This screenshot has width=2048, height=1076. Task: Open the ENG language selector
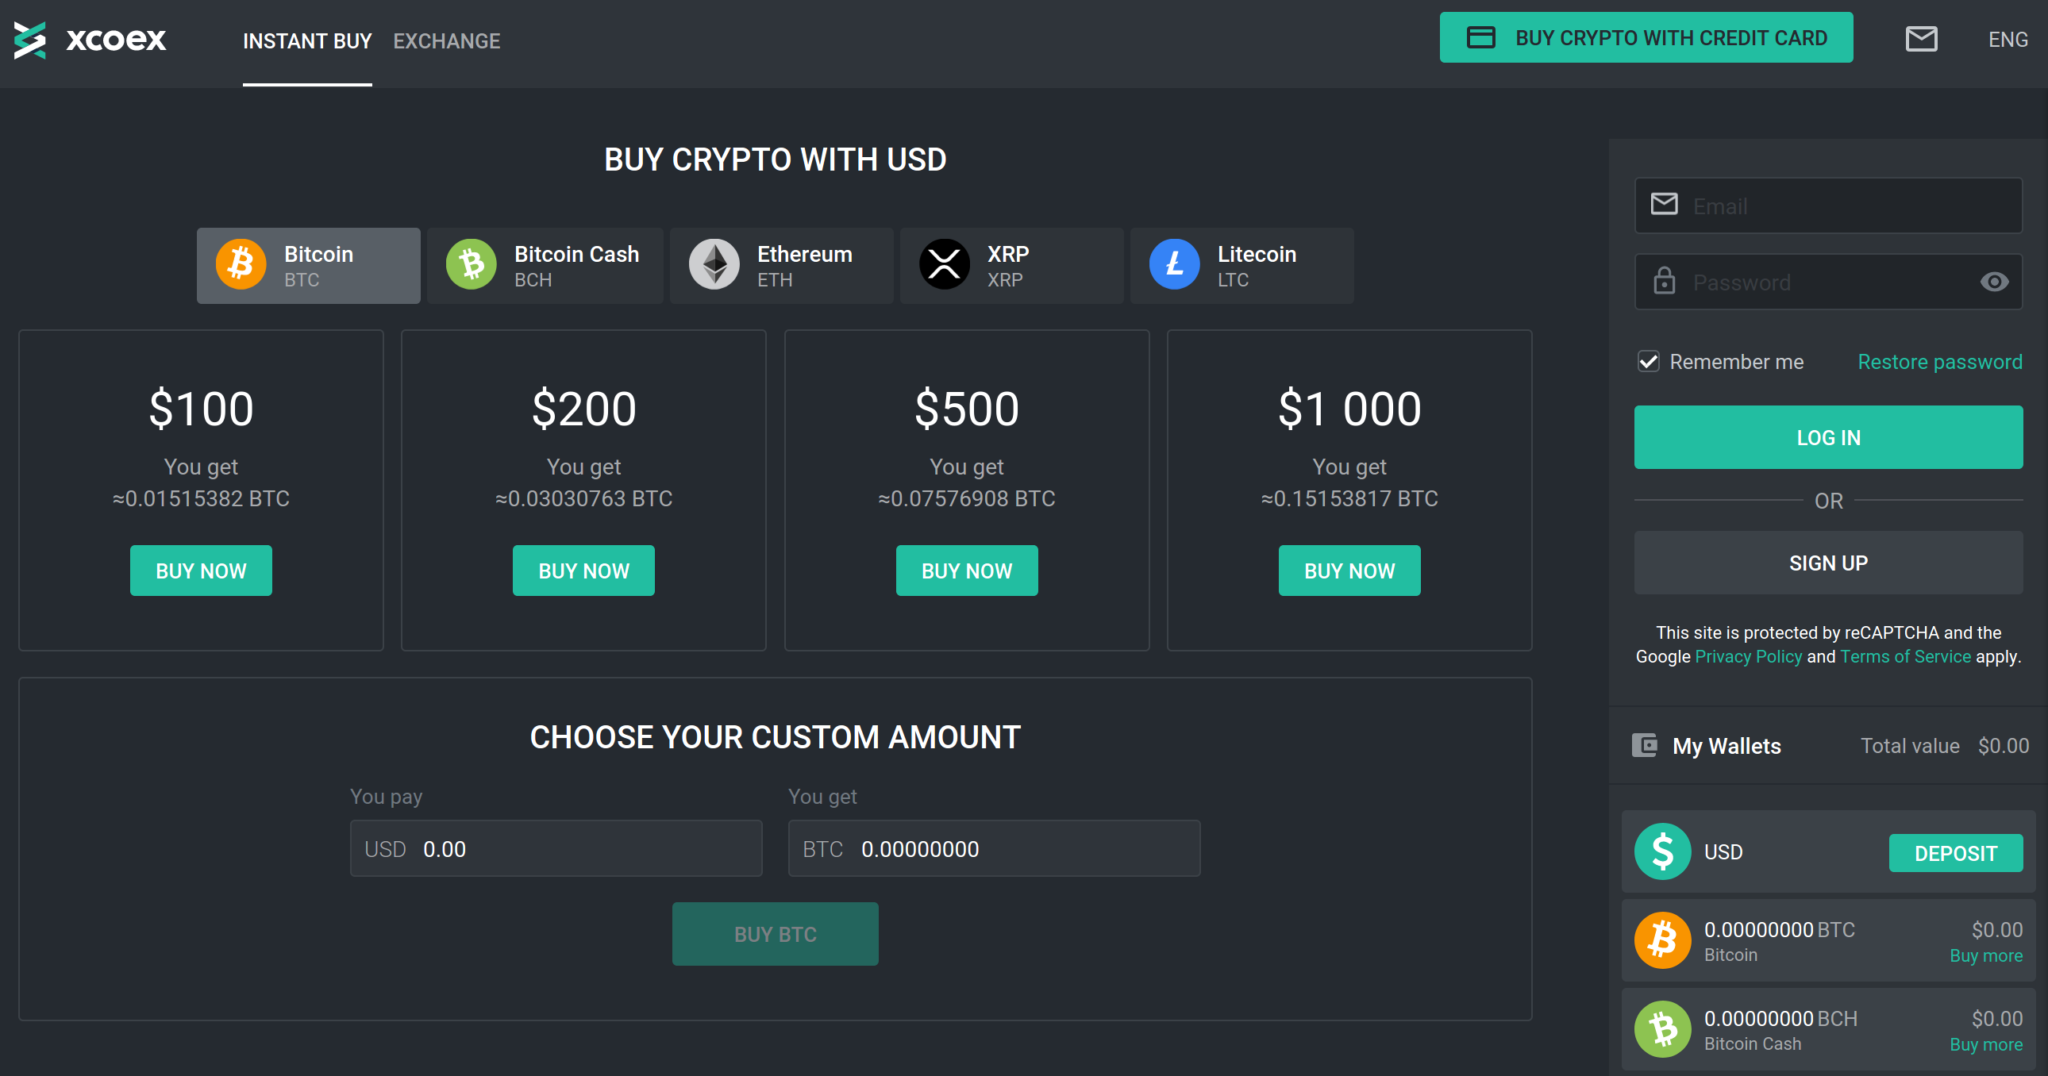click(2007, 40)
